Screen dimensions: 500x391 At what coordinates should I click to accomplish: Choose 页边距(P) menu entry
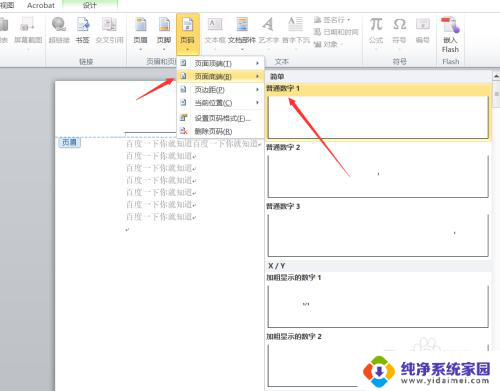(x=220, y=90)
